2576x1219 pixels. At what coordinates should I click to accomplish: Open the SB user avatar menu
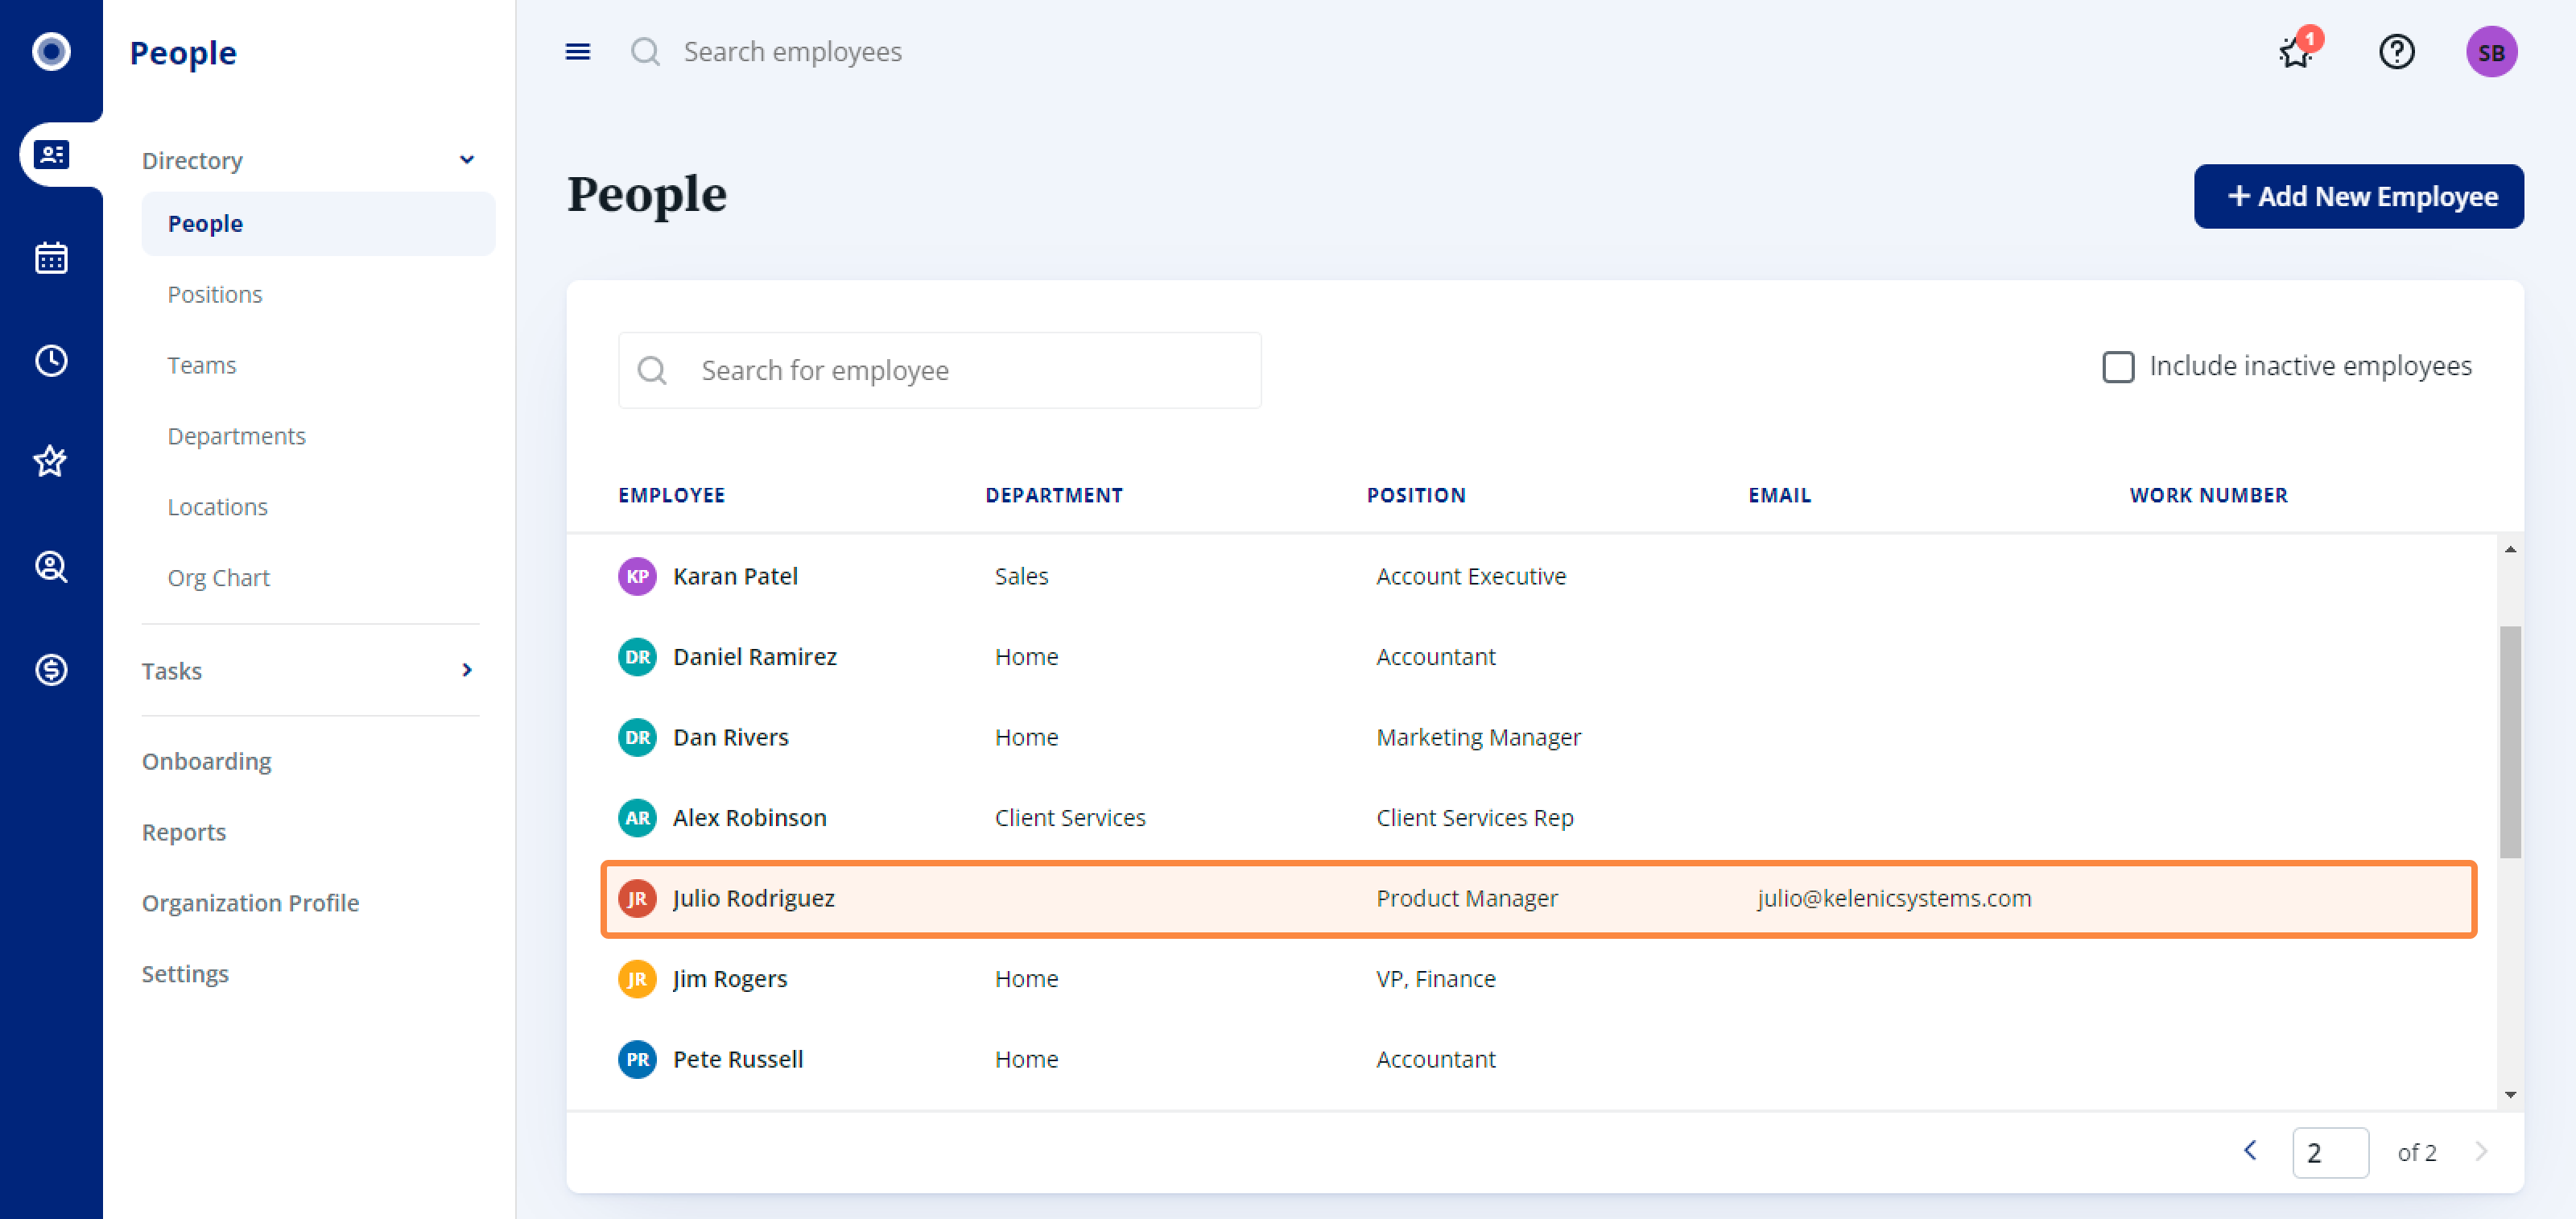(x=2491, y=51)
